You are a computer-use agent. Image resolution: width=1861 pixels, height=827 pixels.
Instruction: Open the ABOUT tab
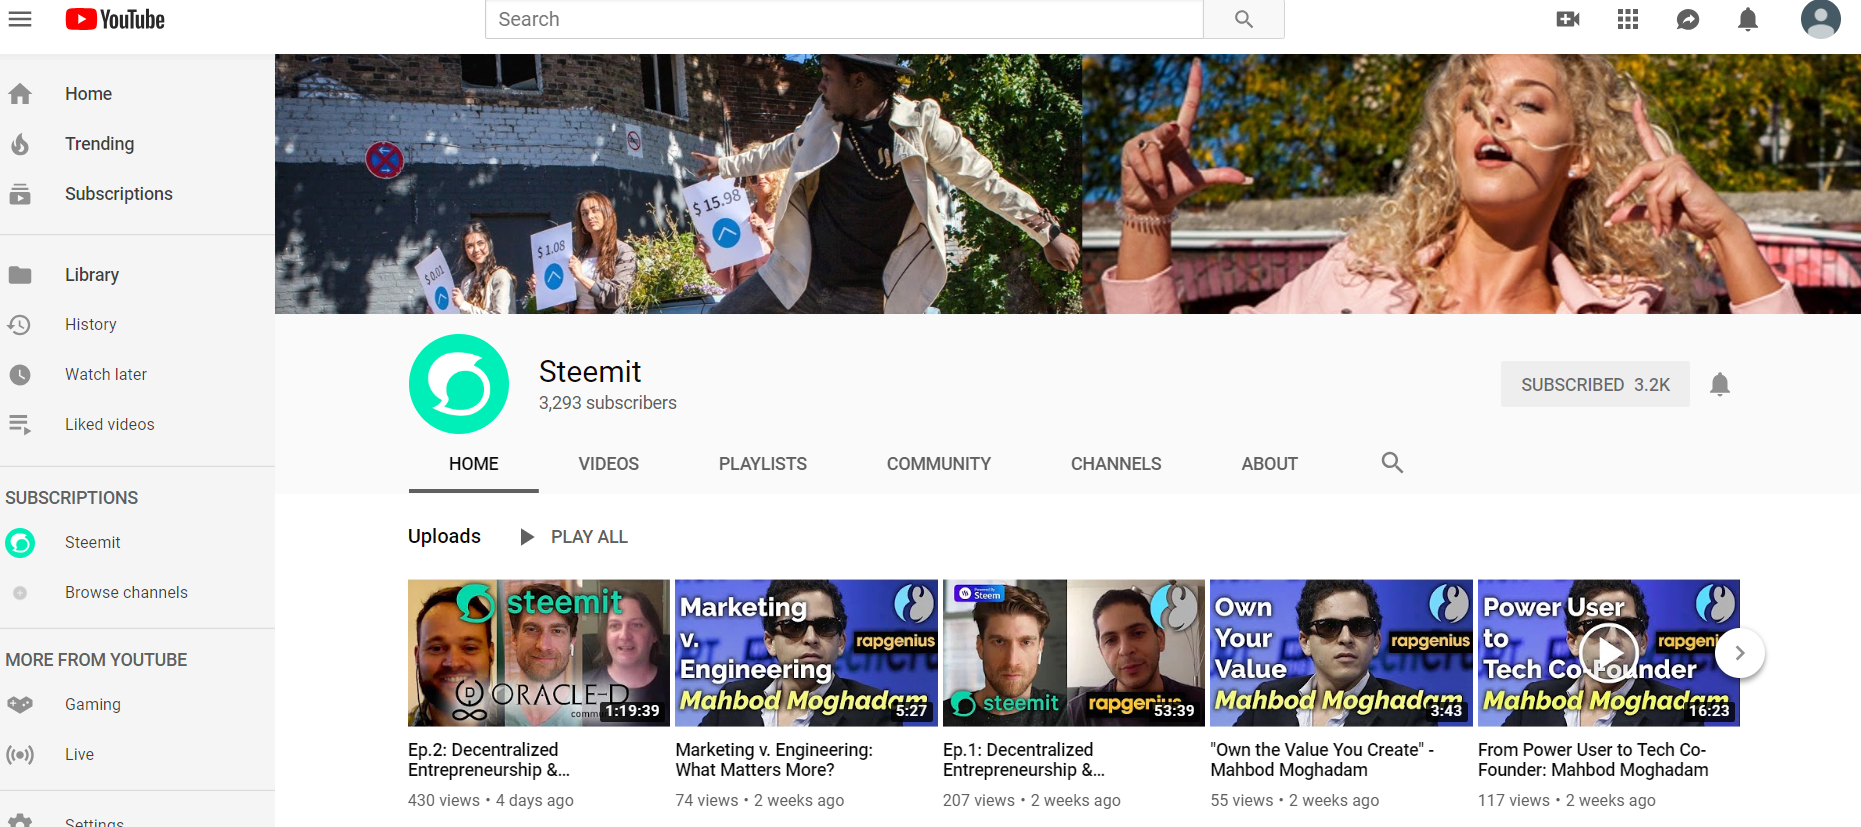(x=1270, y=464)
